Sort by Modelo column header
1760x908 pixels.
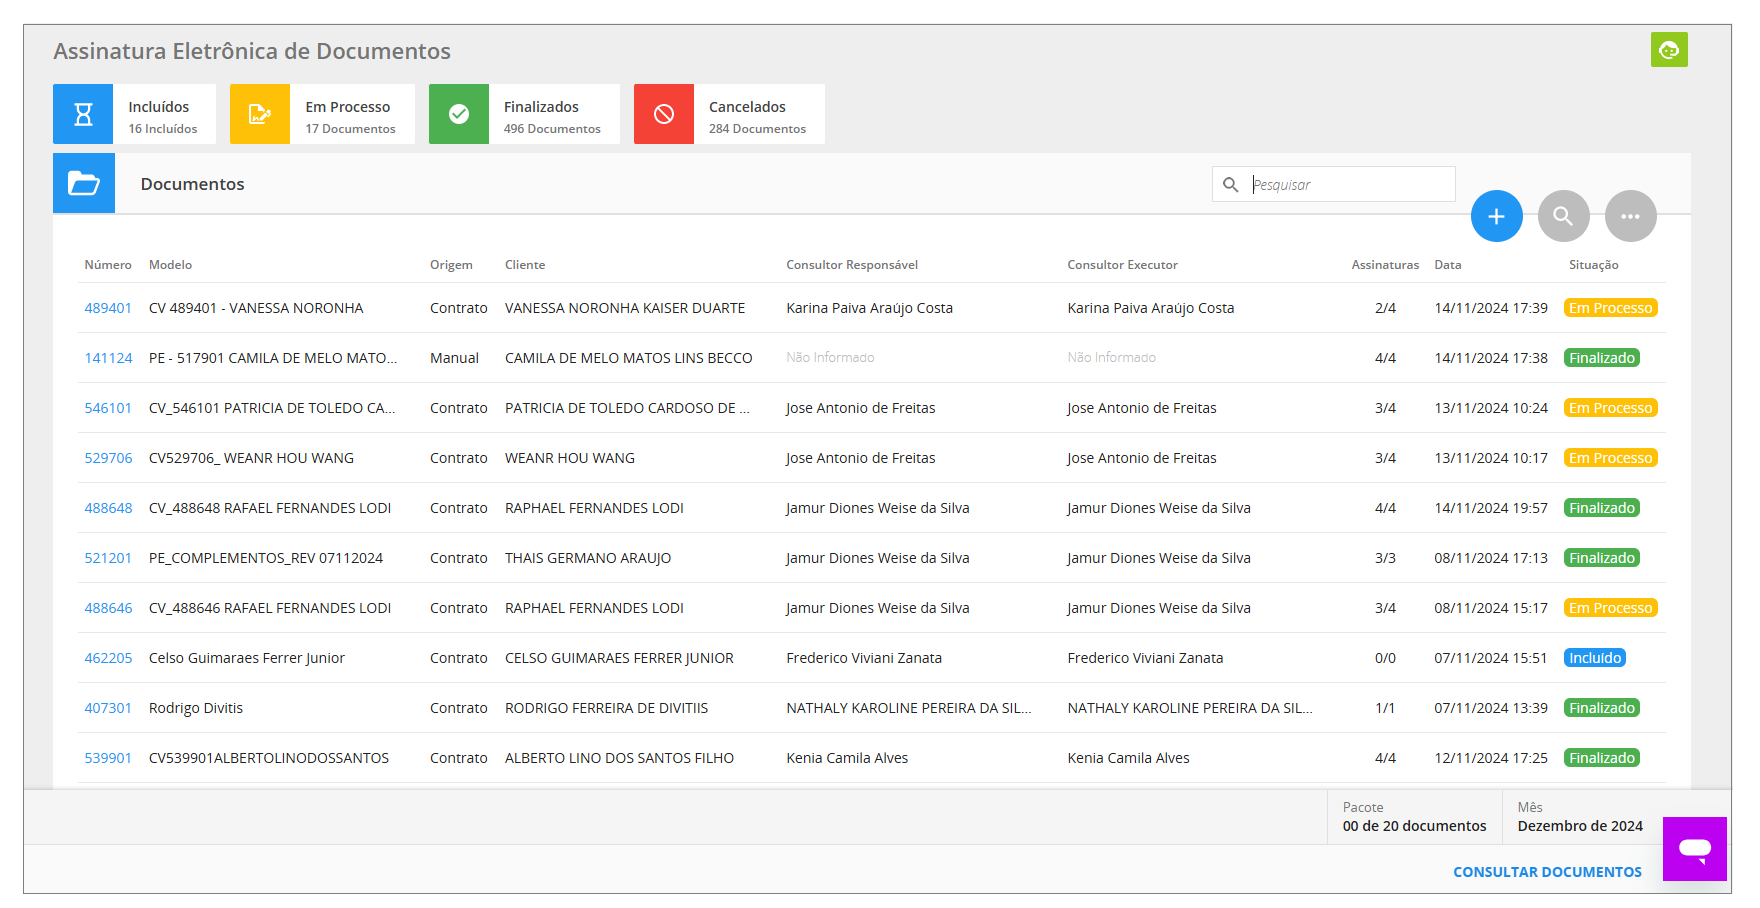pos(170,265)
